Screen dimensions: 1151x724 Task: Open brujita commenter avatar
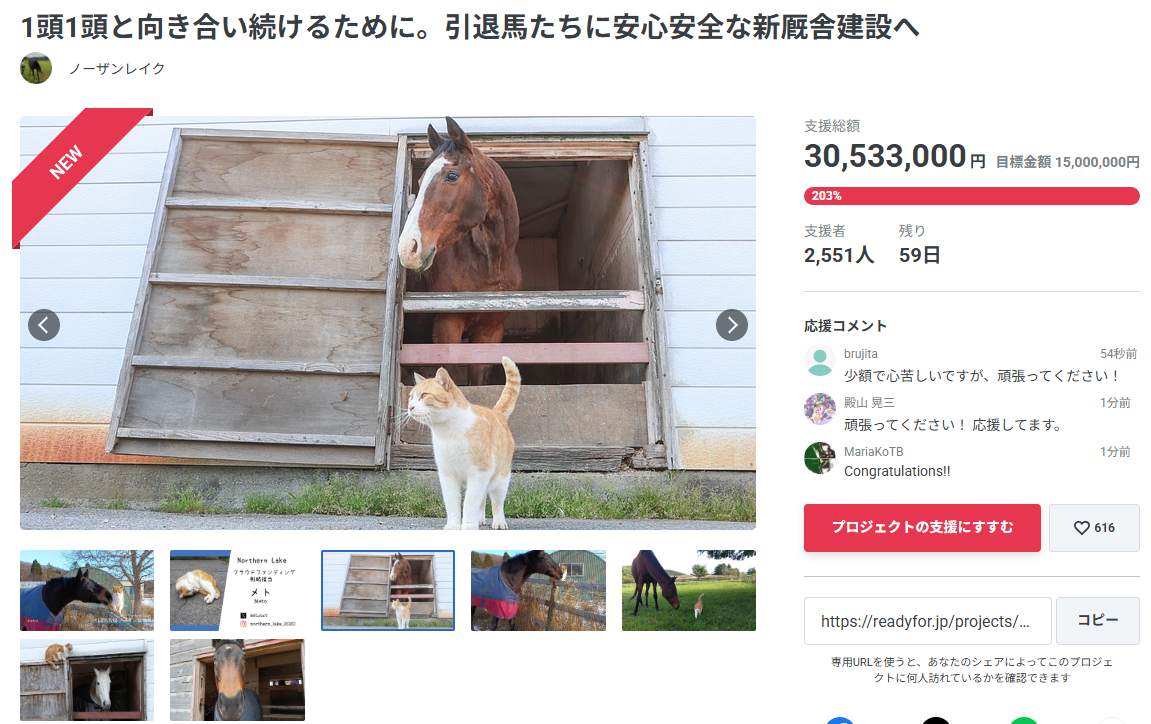click(820, 361)
